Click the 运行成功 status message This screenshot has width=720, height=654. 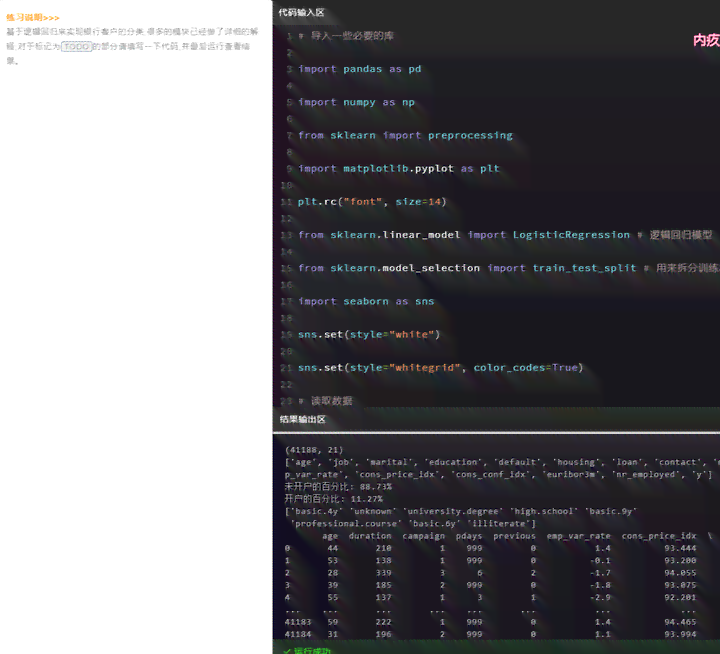click(x=312, y=650)
